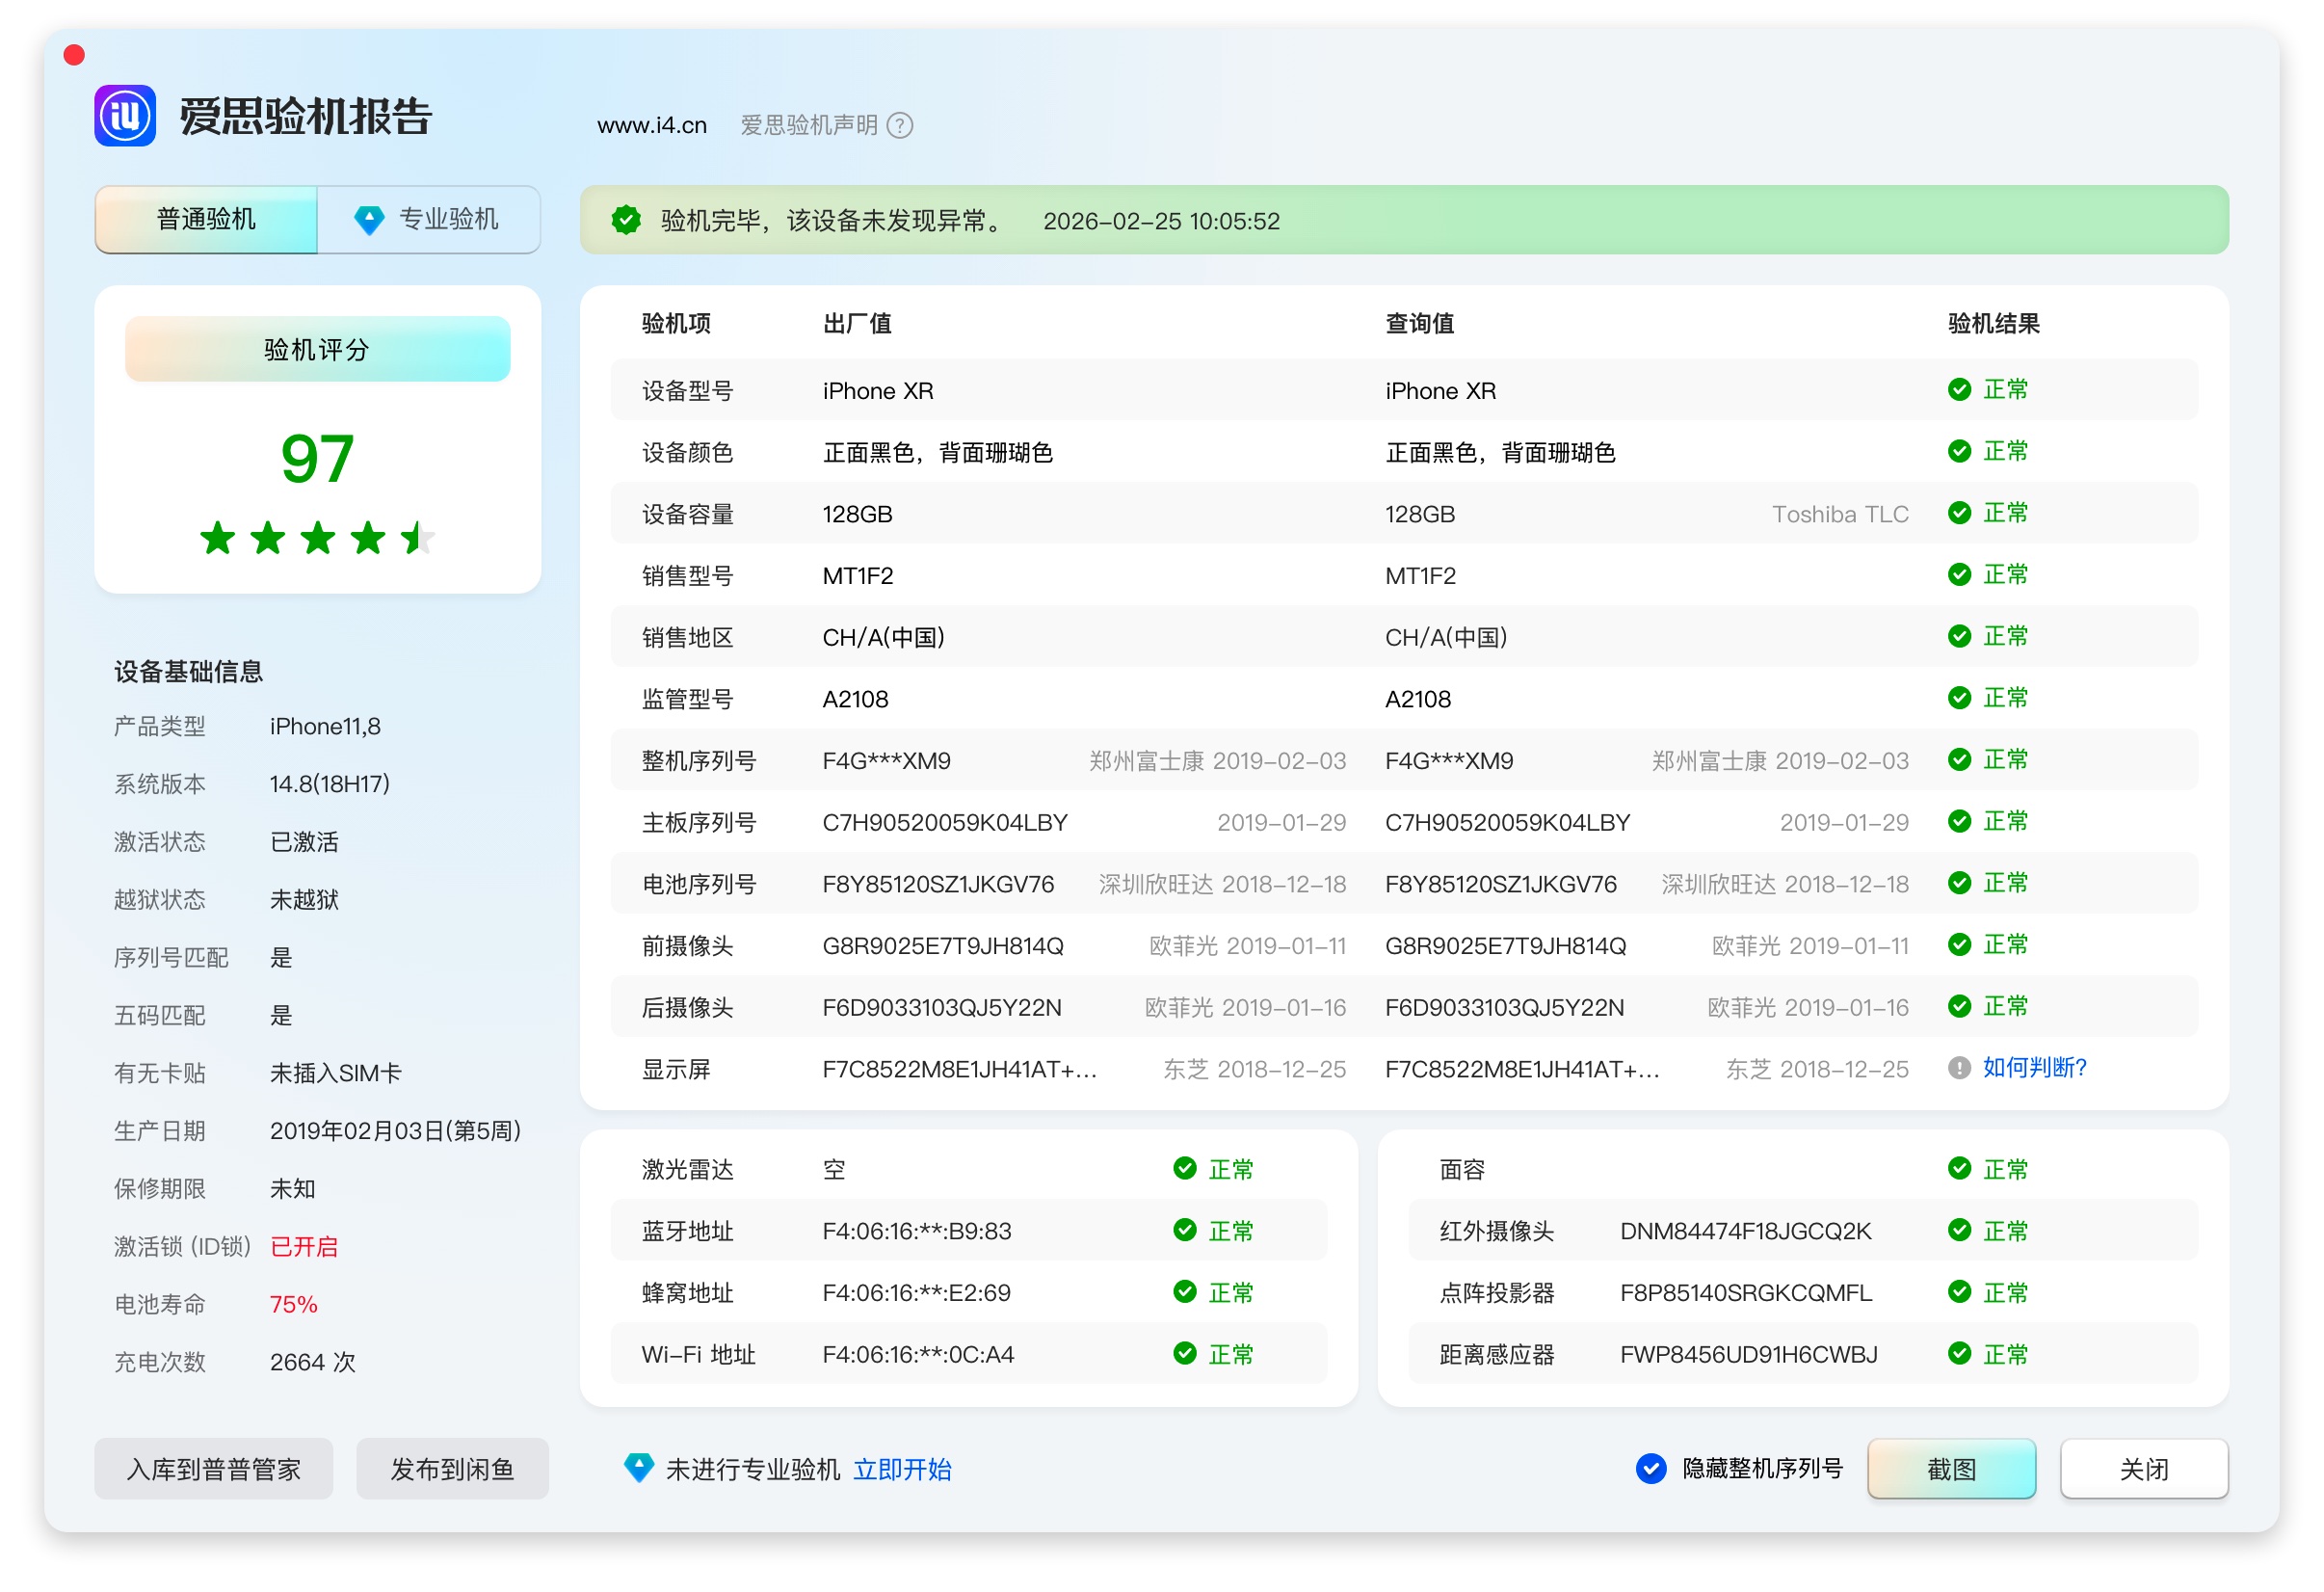Image resolution: width=2324 pixels, height=1592 pixels.
Task: Click the red close dot in the window corner
Action: click(x=74, y=54)
